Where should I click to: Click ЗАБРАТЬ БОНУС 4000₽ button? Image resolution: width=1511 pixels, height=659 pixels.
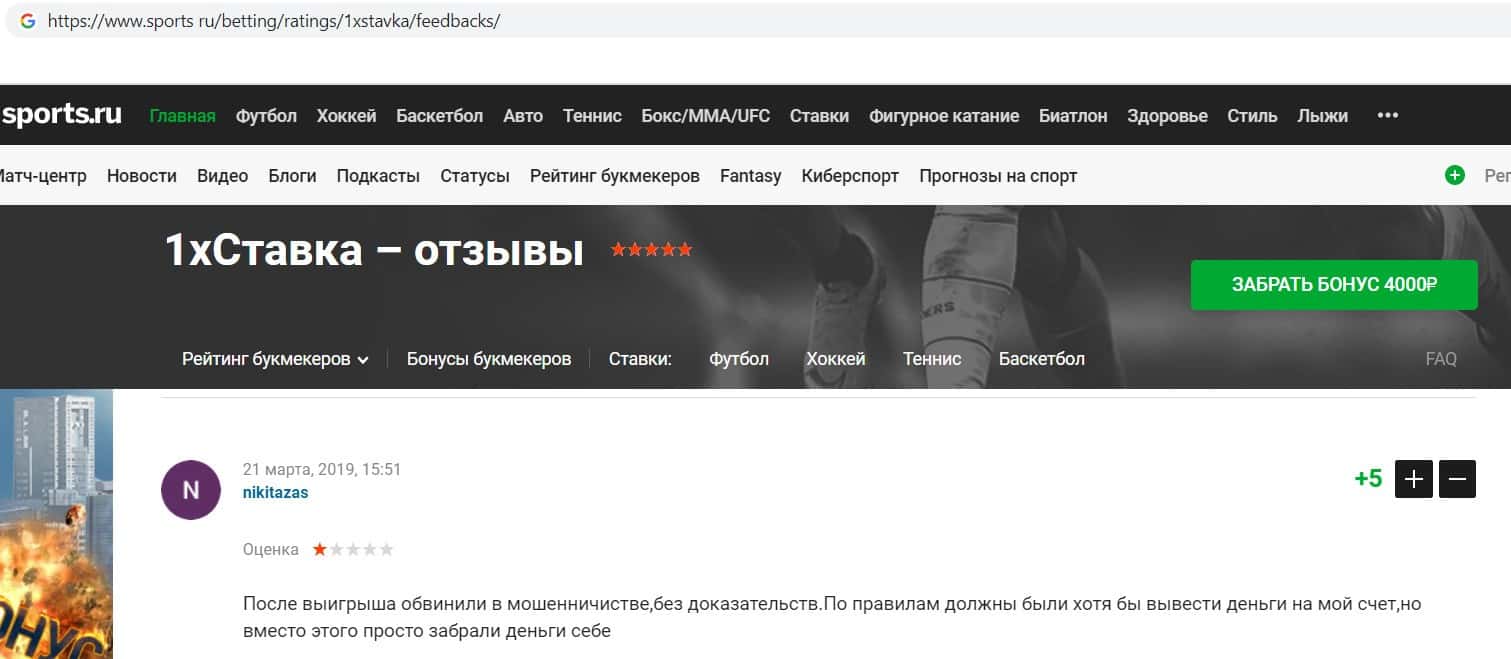pos(1334,285)
